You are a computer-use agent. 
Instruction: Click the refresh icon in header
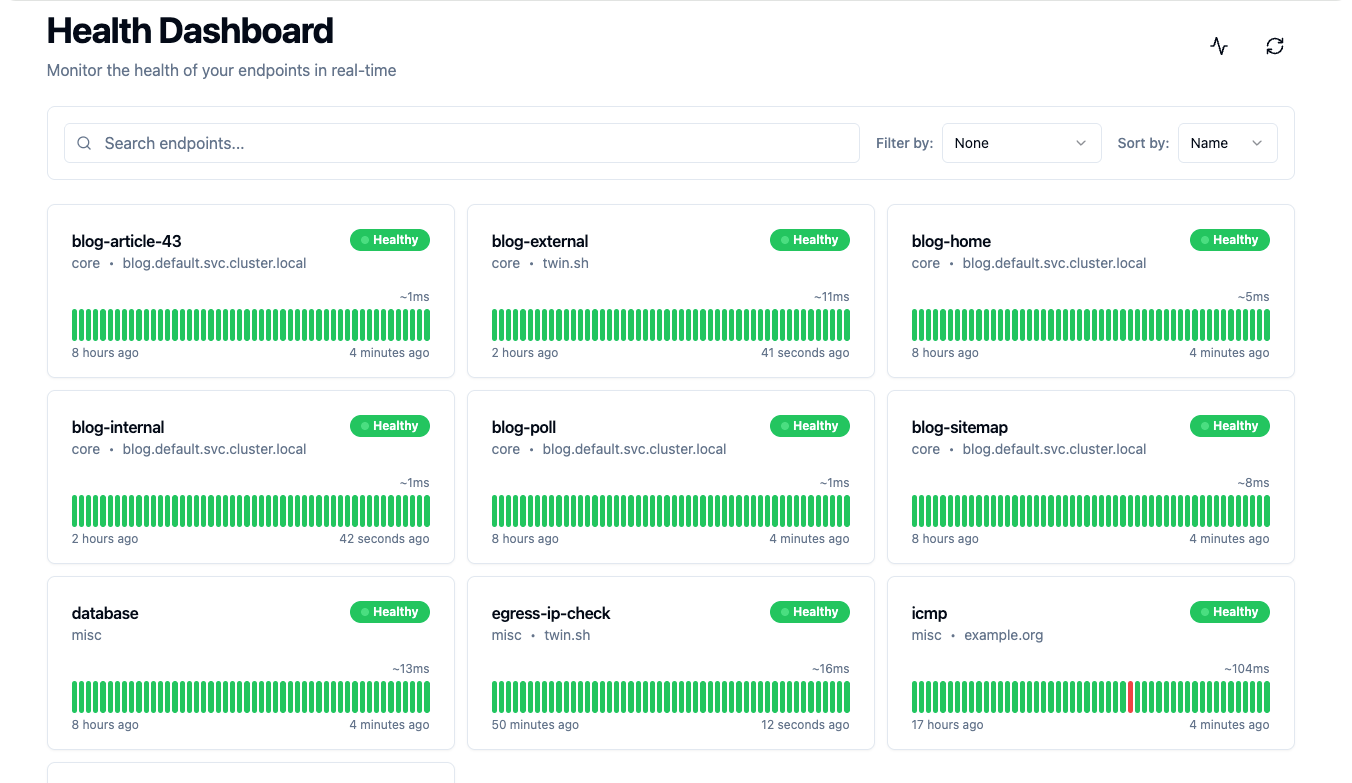pos(1274,46)
